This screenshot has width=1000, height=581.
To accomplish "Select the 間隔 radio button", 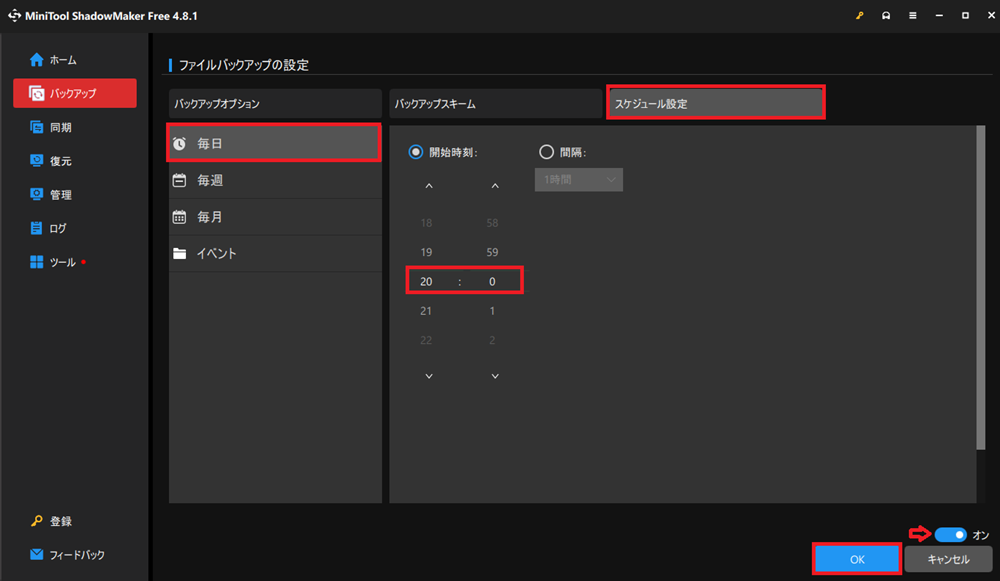I will tap(547, 152).
